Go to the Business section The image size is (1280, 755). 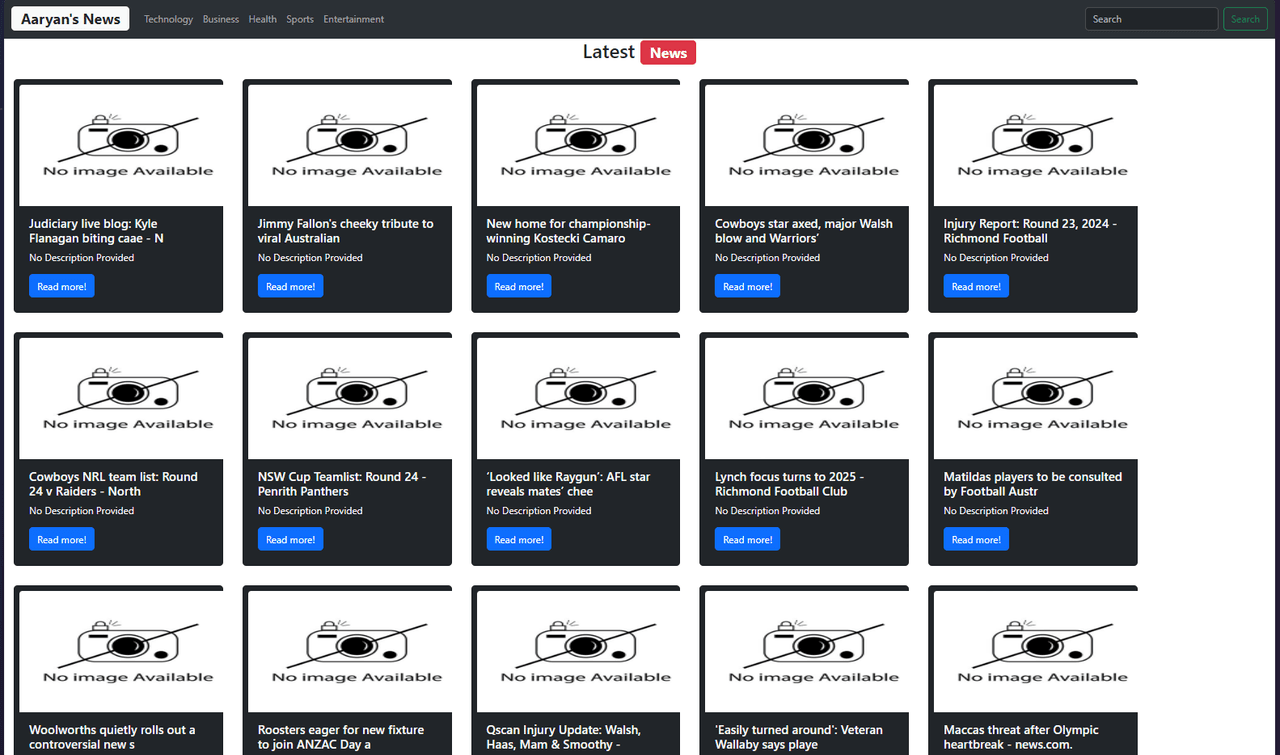coord(220,19)
